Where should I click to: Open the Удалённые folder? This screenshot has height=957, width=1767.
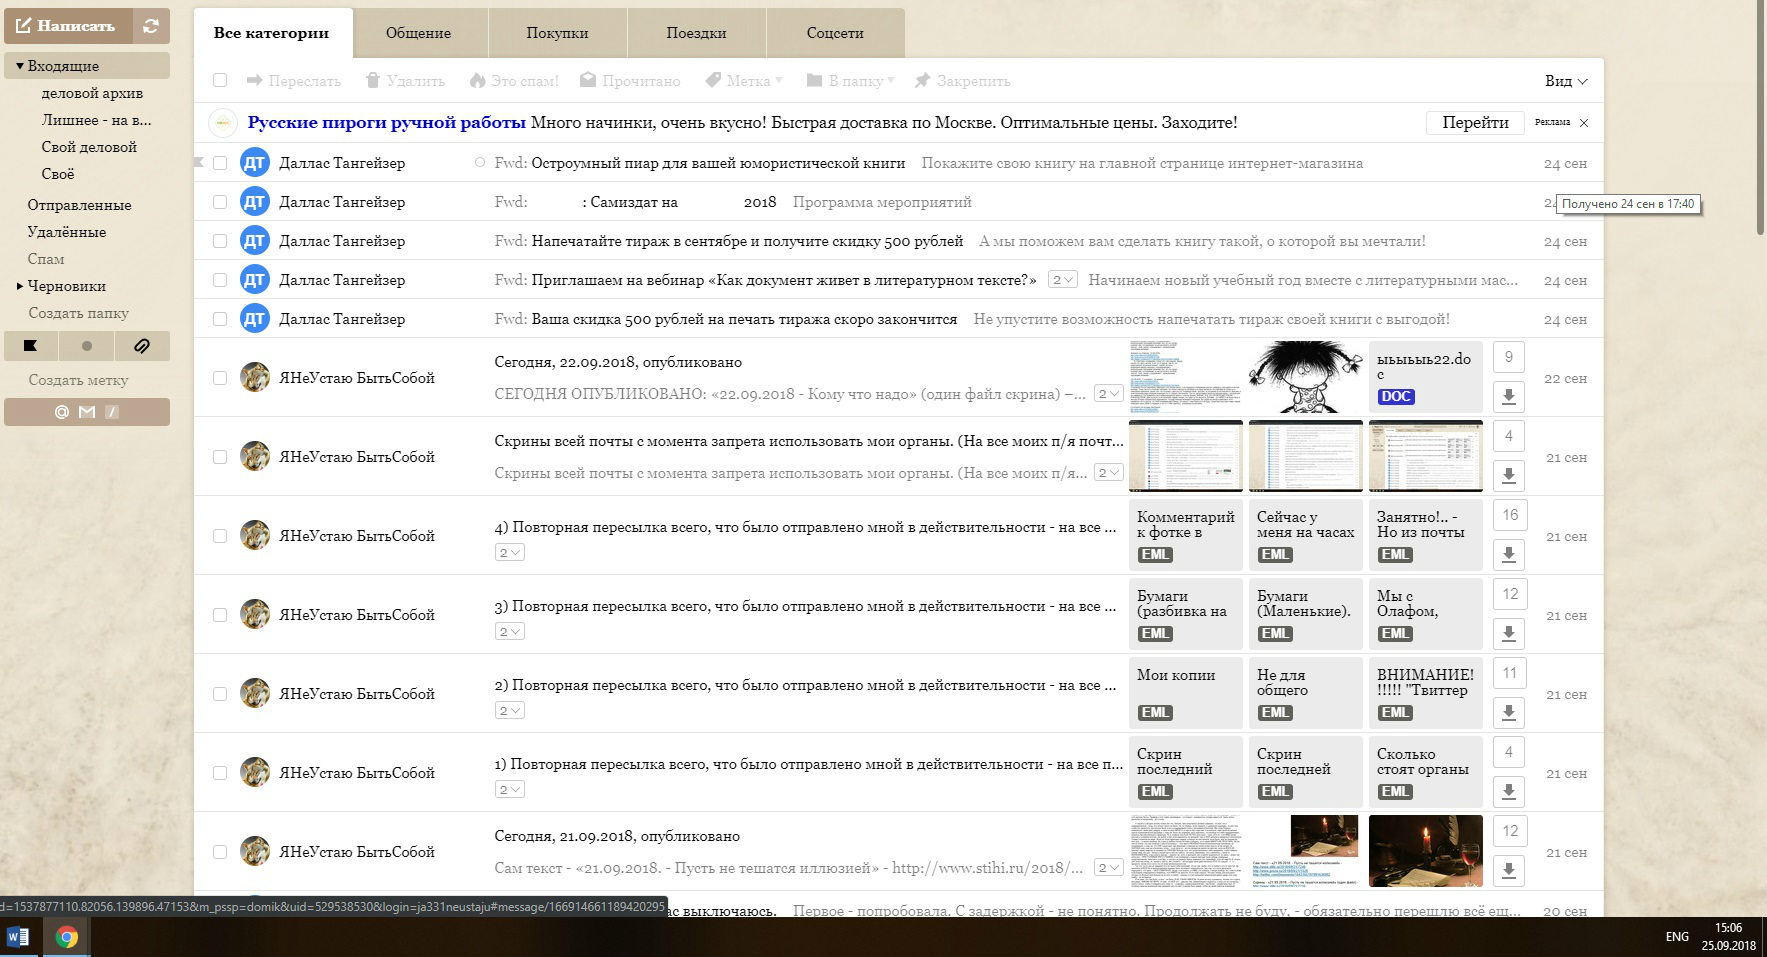click(67, 232)
